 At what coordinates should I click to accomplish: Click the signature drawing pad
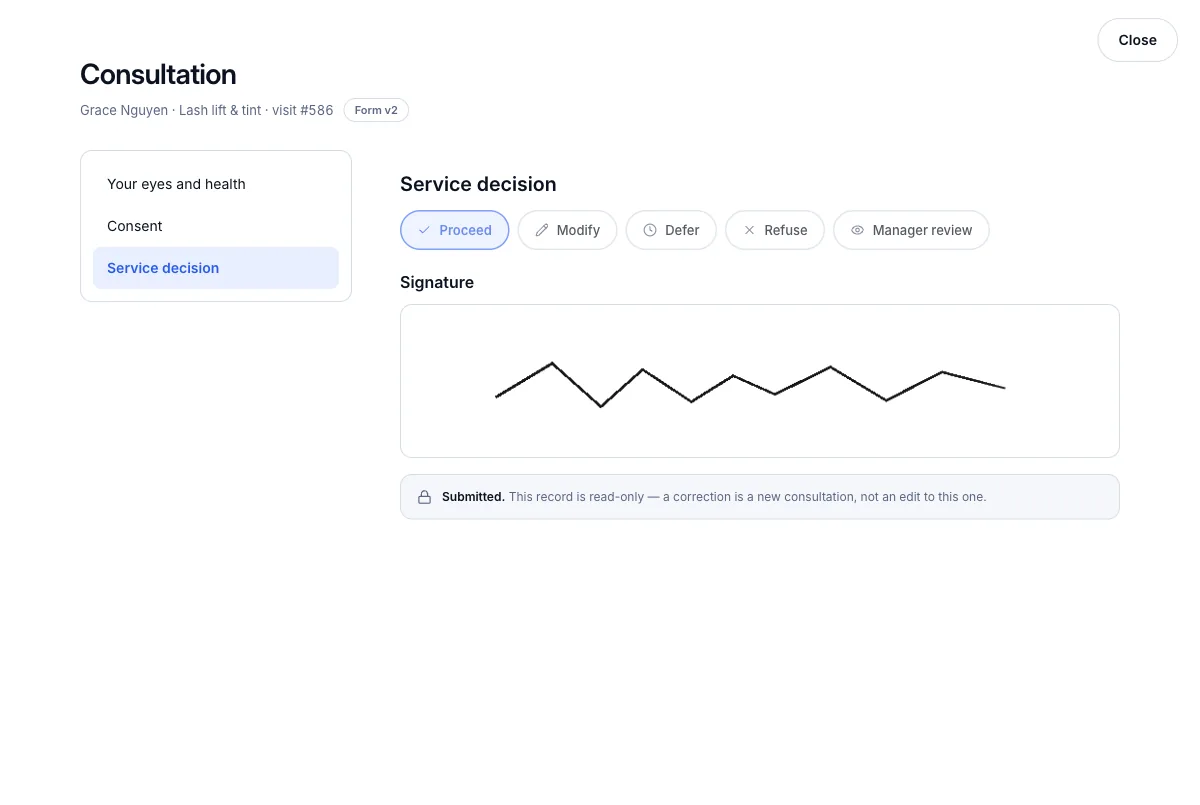click(x=760, y=381)
